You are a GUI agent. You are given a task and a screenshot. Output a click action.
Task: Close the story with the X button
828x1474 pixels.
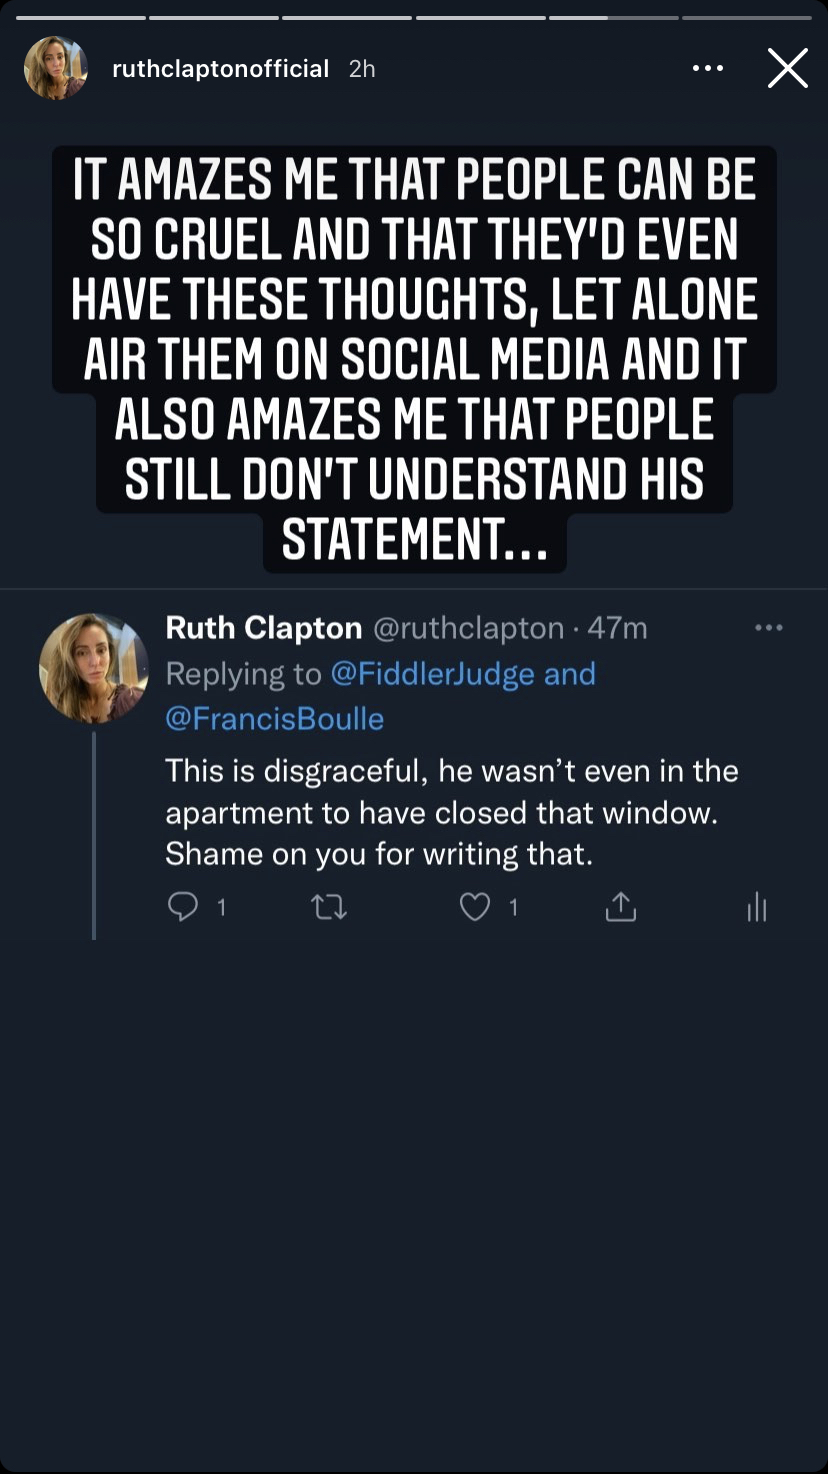point(787,68)
